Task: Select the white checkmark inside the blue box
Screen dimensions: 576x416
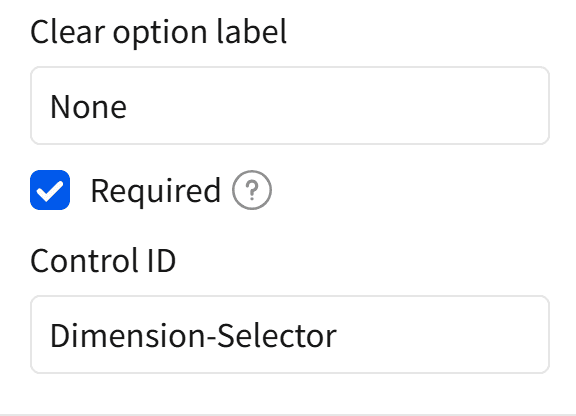Action: click(50, 191)
